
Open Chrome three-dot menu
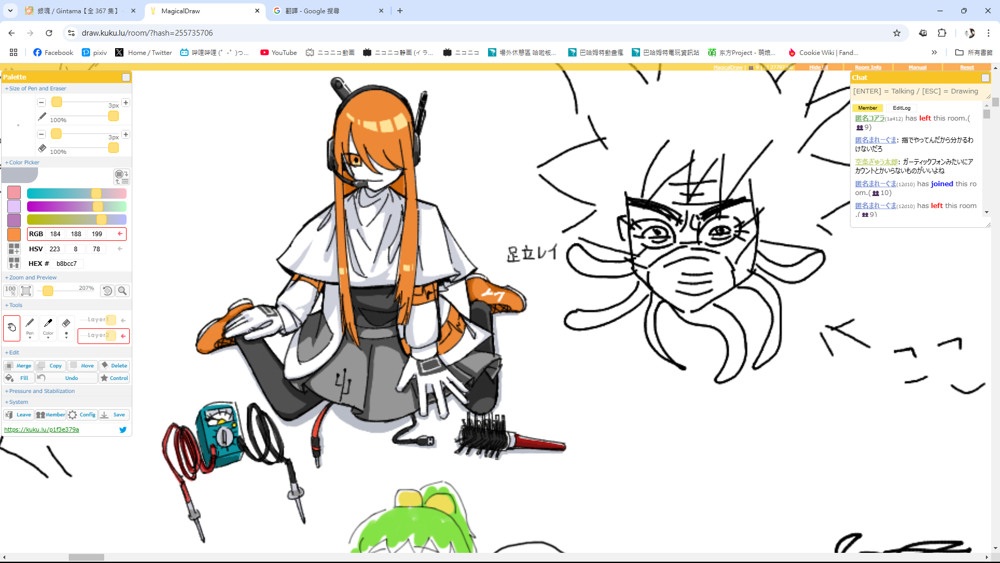click(x=989, y=33)
